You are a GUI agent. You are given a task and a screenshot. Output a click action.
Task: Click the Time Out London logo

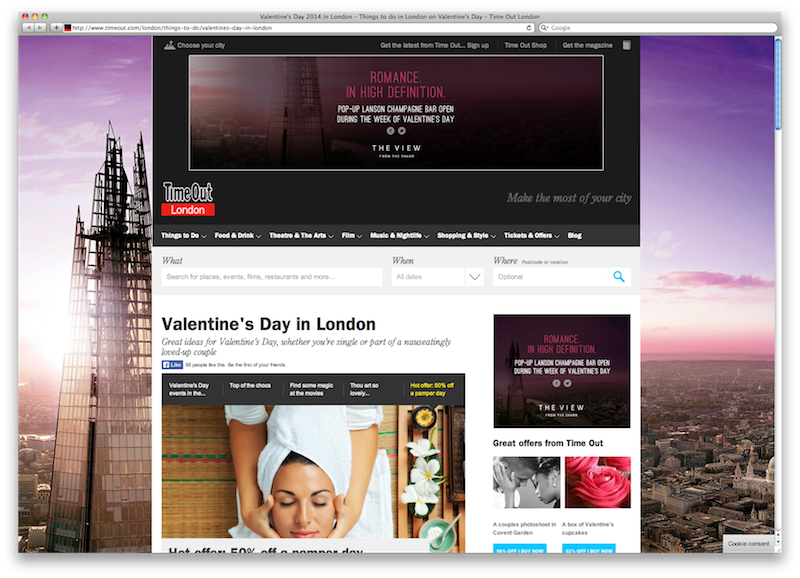click(188, 198)
